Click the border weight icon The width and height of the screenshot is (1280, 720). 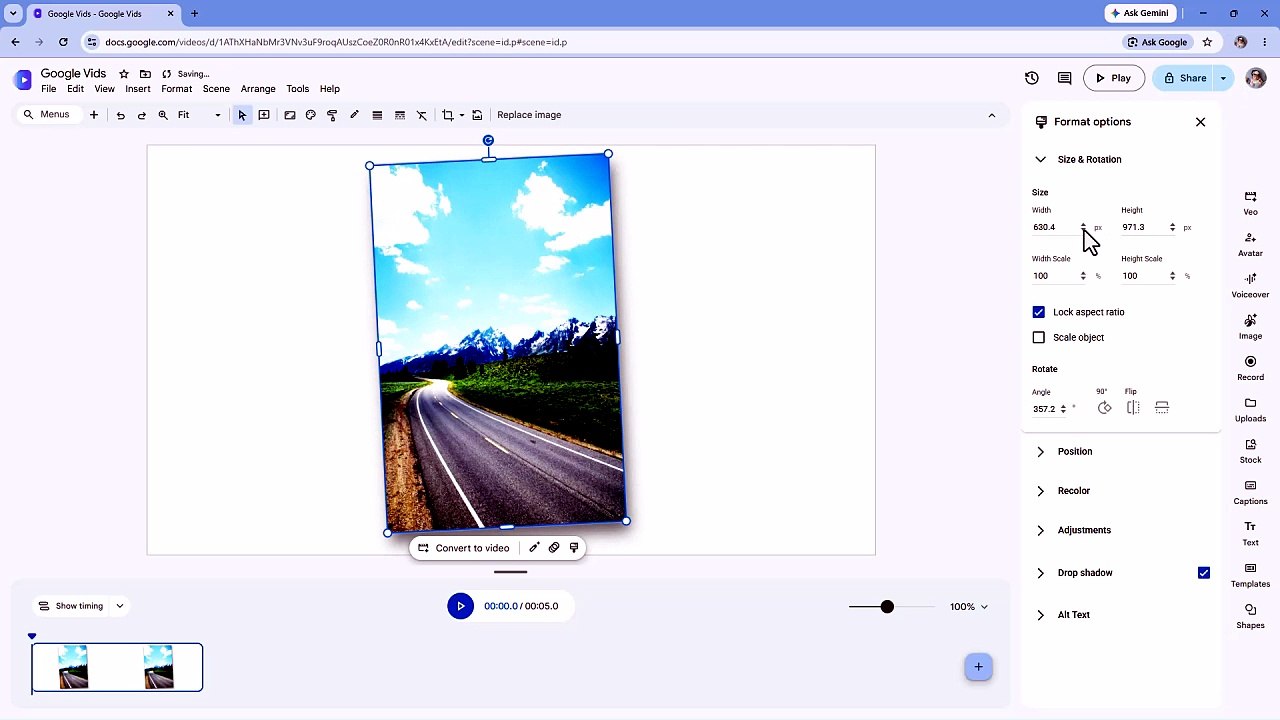click(377, 115)
